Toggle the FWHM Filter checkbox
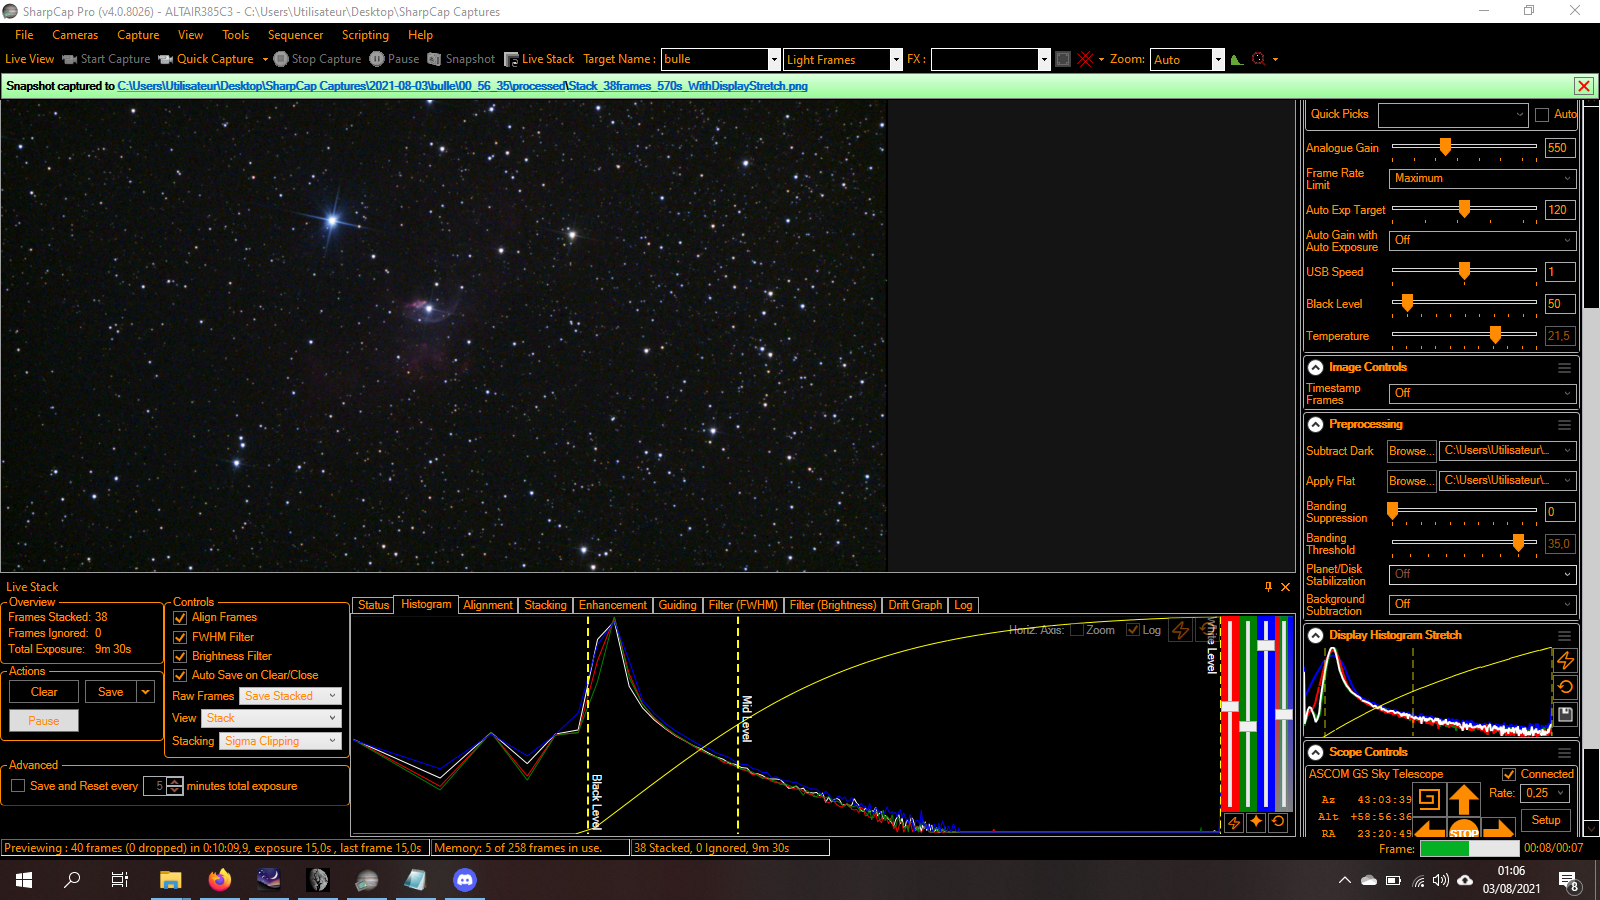The image size is (1600, 900). pos(180,637)
